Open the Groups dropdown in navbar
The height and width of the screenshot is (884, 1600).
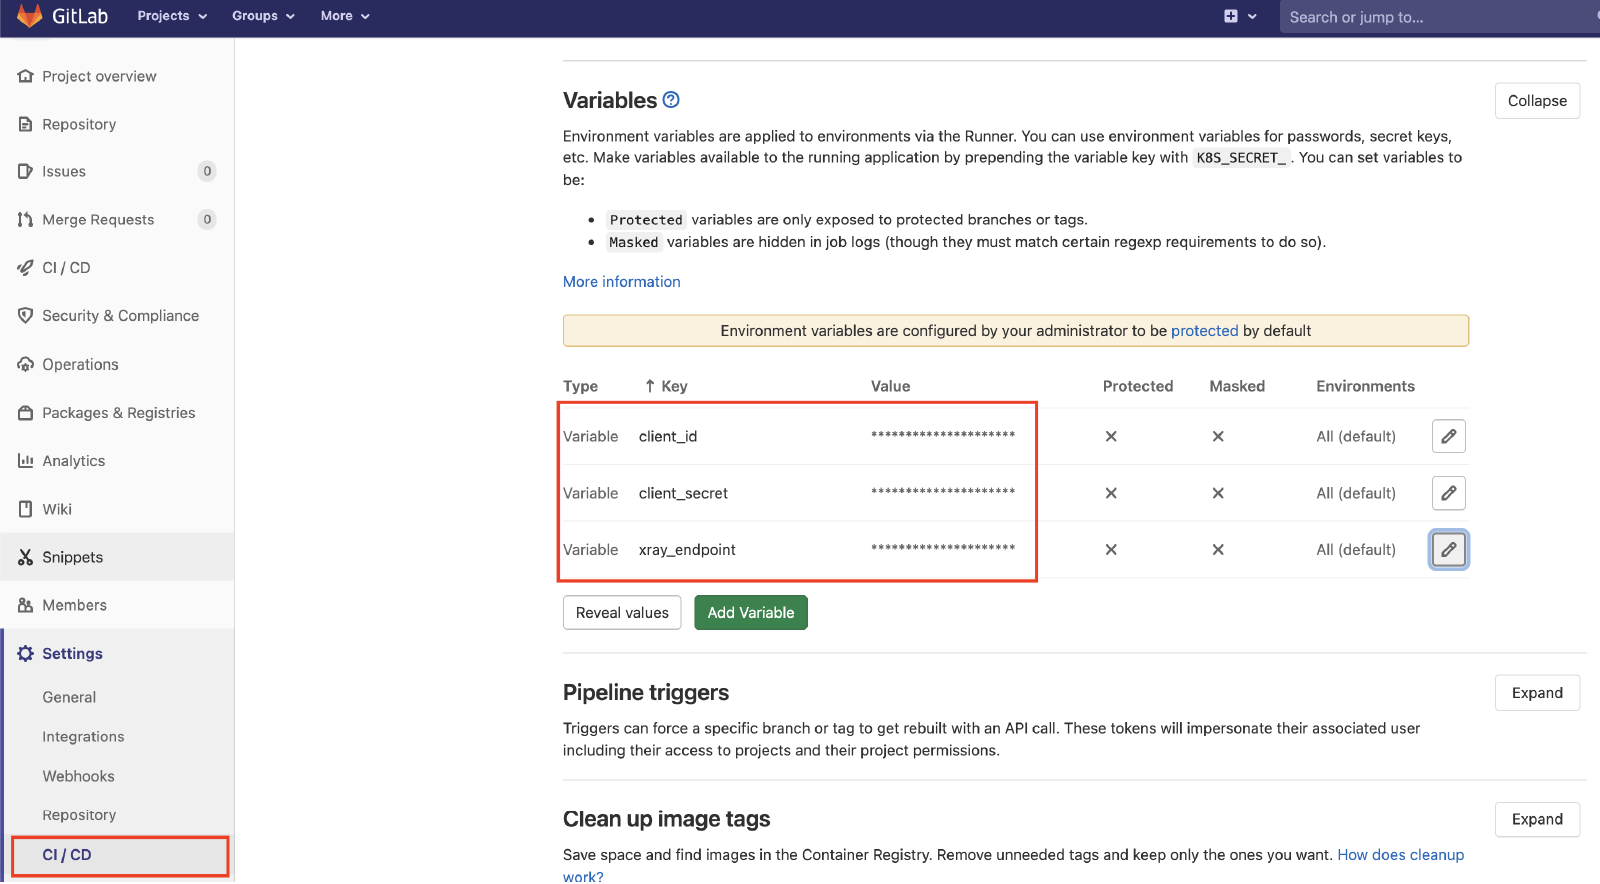263,16
